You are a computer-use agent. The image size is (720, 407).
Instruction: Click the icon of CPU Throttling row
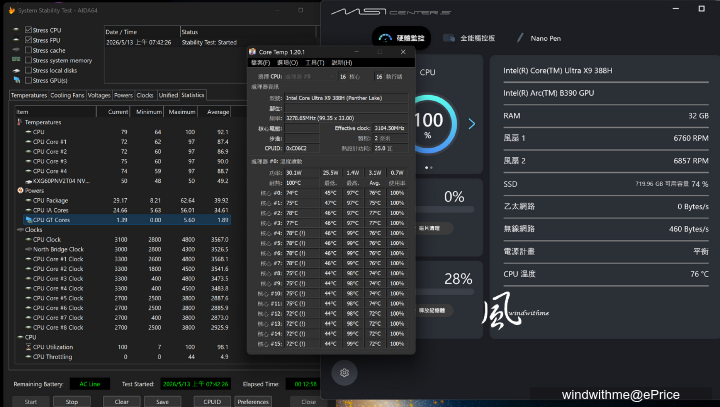[x=28, y=356]
